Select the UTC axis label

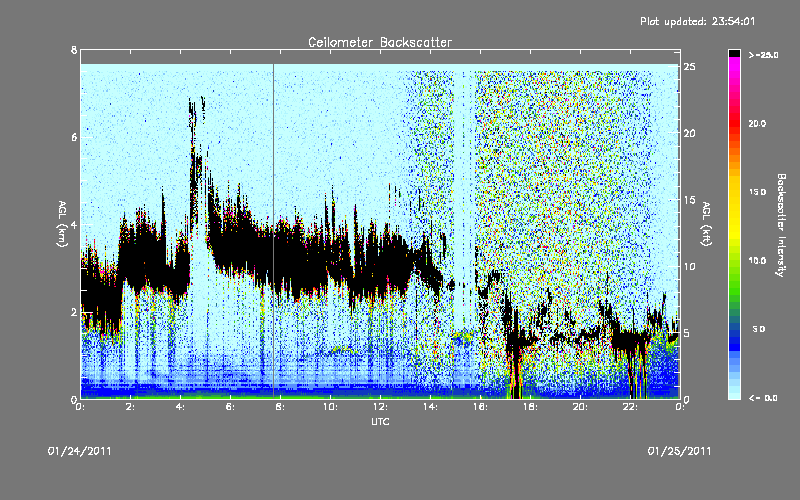coord(380,421)
